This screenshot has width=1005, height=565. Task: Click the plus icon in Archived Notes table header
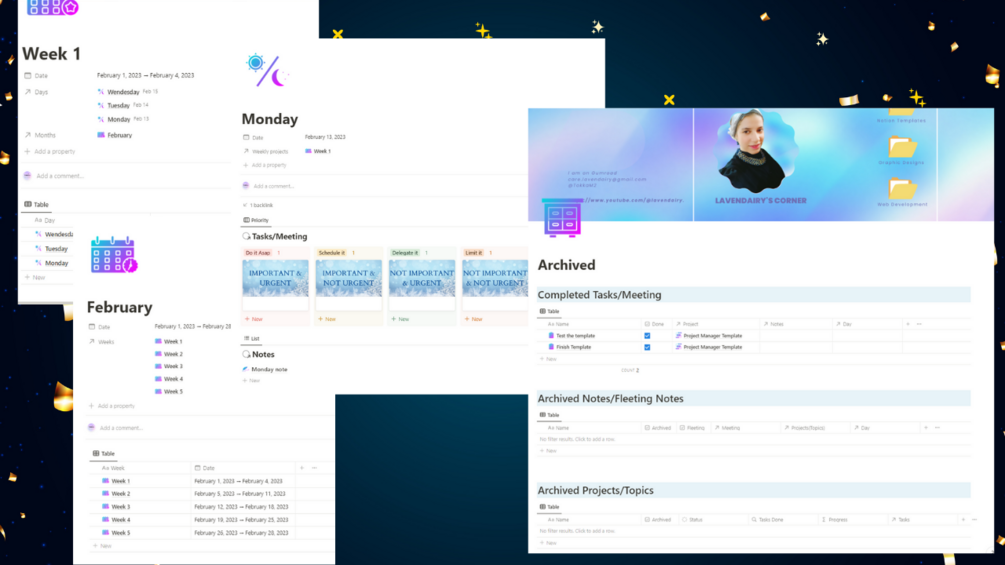click(926, 428)
